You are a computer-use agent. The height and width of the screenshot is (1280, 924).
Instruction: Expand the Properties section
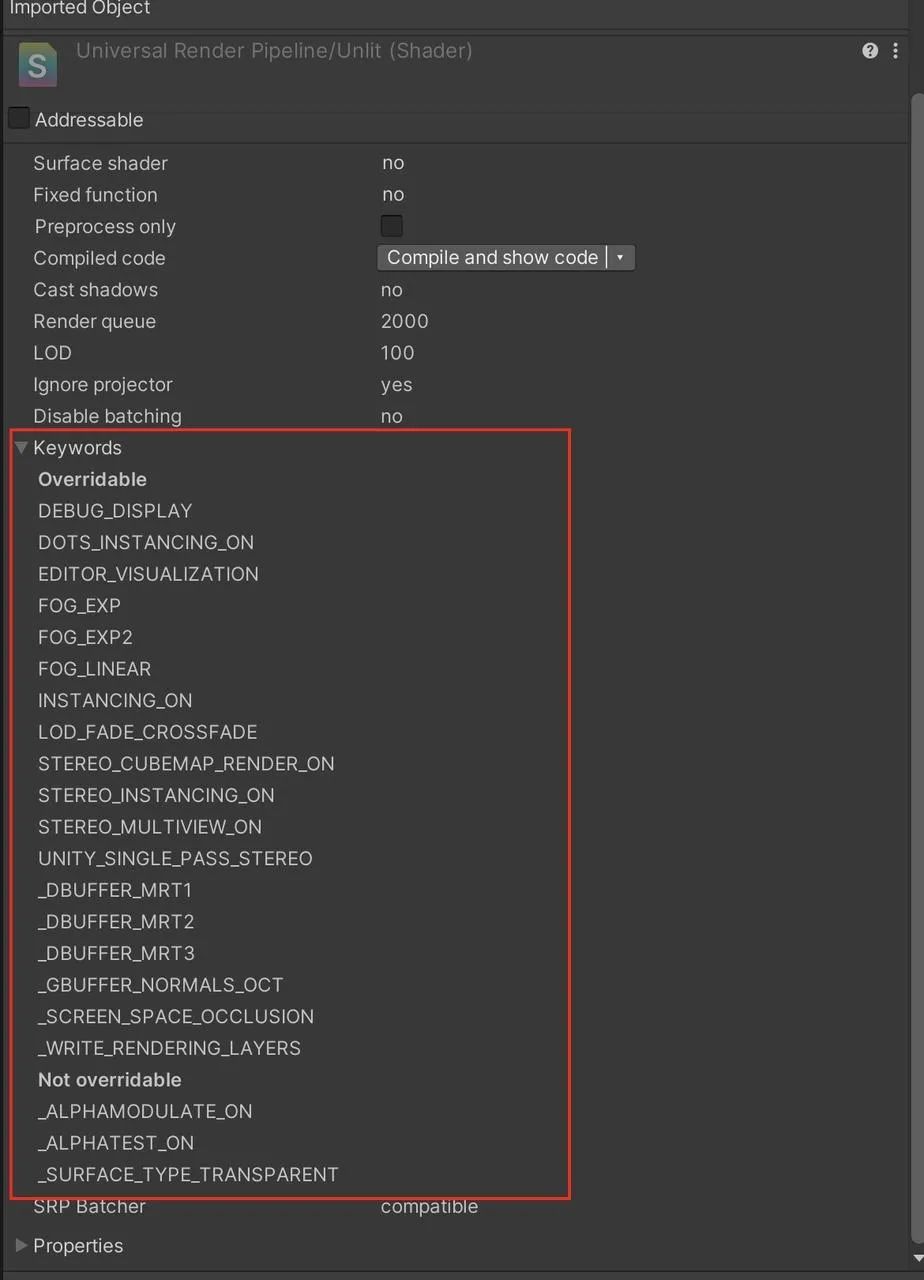pos(21,1246)
